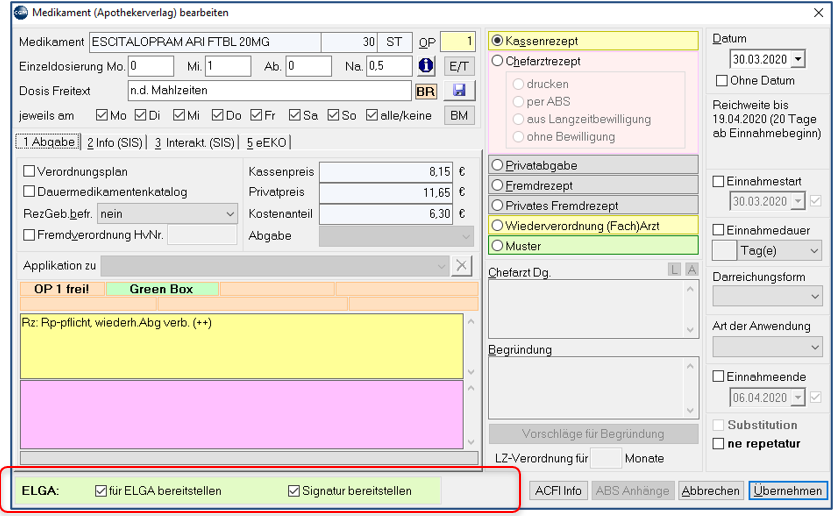Confirm with the Übernehmen button

point(788,490)
